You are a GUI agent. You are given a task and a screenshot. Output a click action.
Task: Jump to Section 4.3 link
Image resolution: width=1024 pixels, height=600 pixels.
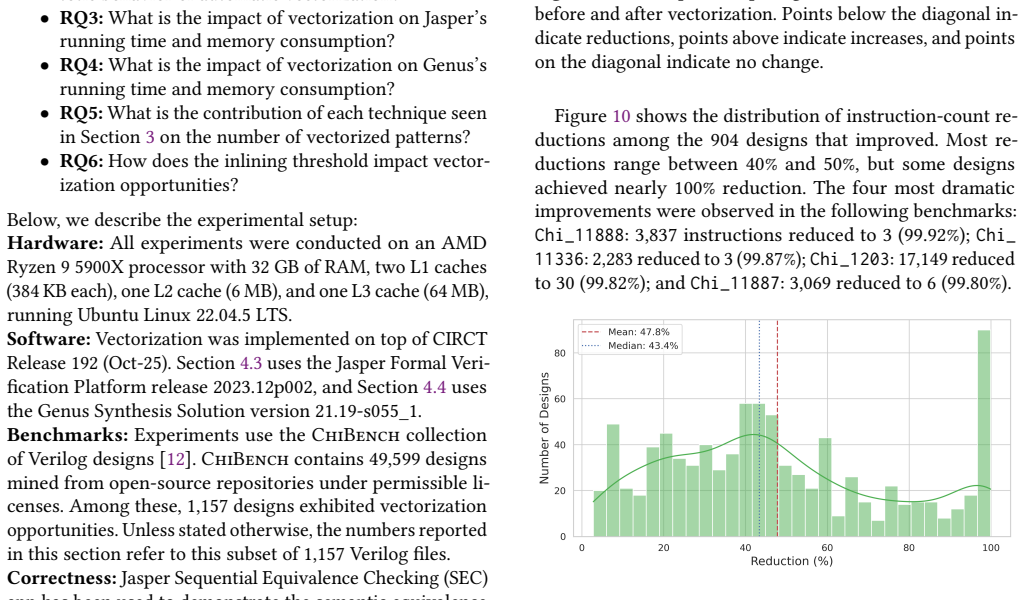(x=251, y=363)
